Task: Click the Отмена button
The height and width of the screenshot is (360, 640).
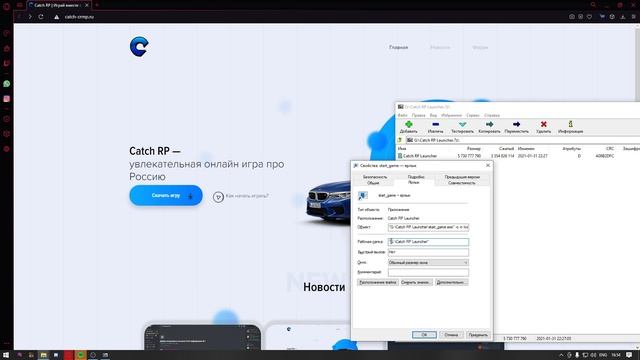Action: tap(451, 335)
